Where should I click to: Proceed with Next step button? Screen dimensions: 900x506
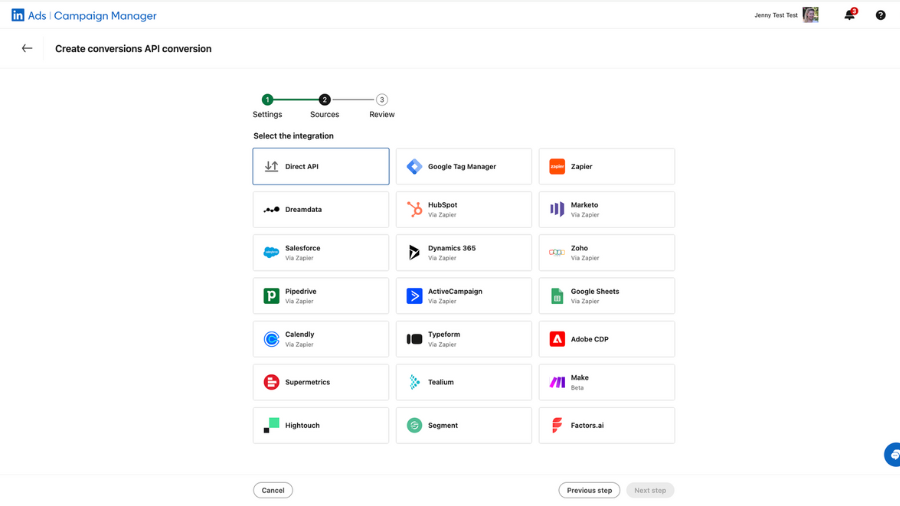[x=650, y=490]
